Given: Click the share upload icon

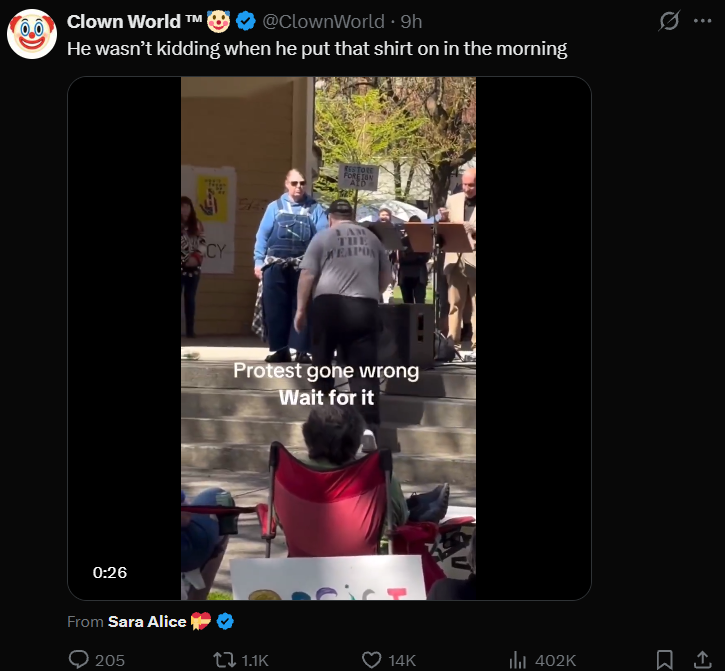Looking at the screenshot, I should click(702, 659).
